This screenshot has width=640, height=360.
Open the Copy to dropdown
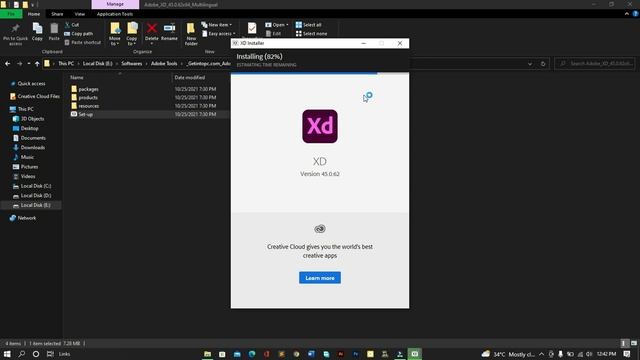(132, 41)
